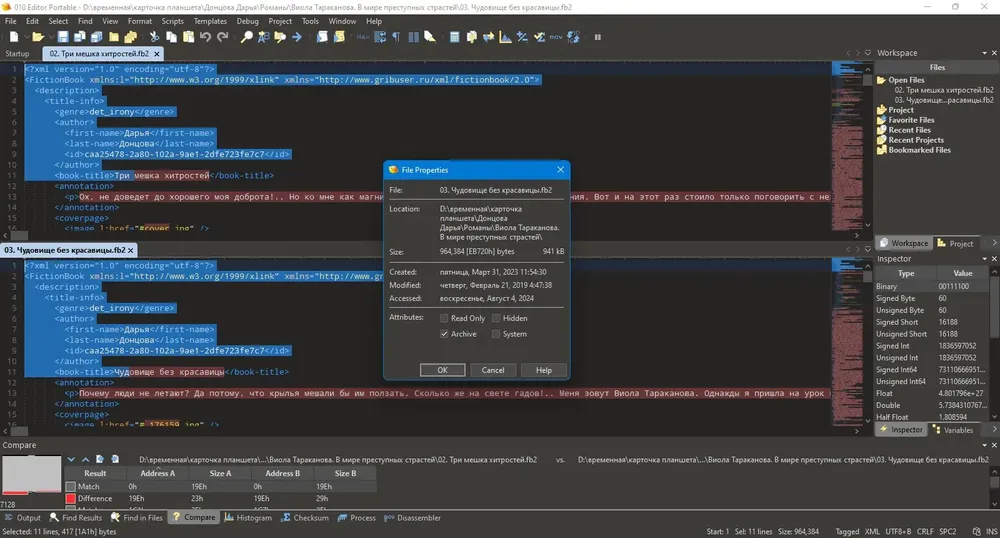1000x538 pixels.
Task: Click the Undo arrow icon
Action: [x=205, y=37]
